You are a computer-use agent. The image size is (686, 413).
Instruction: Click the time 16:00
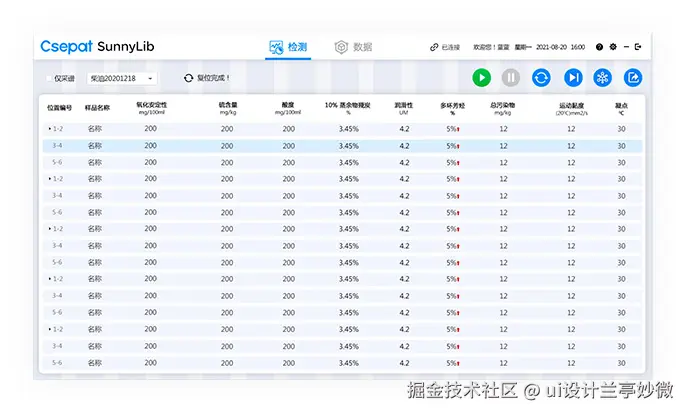[578, 47]
